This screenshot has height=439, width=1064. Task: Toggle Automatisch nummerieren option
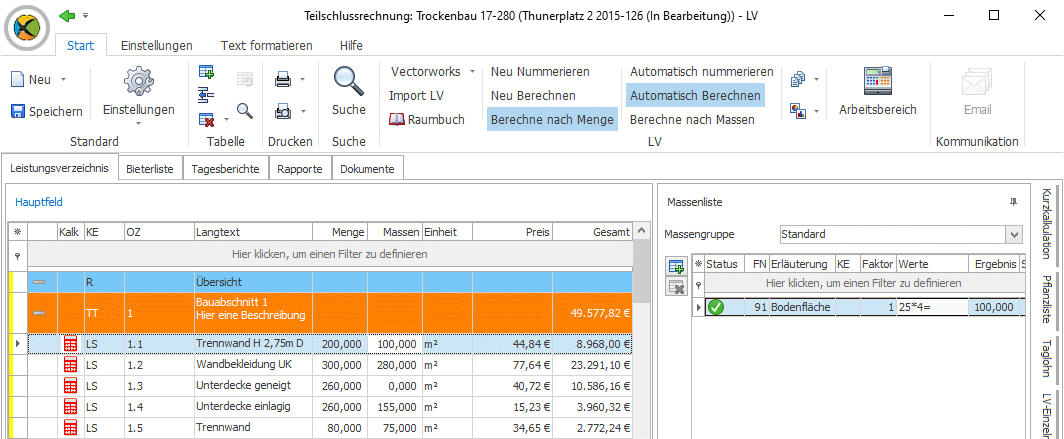pyautogui.click(x=702, y=71)
